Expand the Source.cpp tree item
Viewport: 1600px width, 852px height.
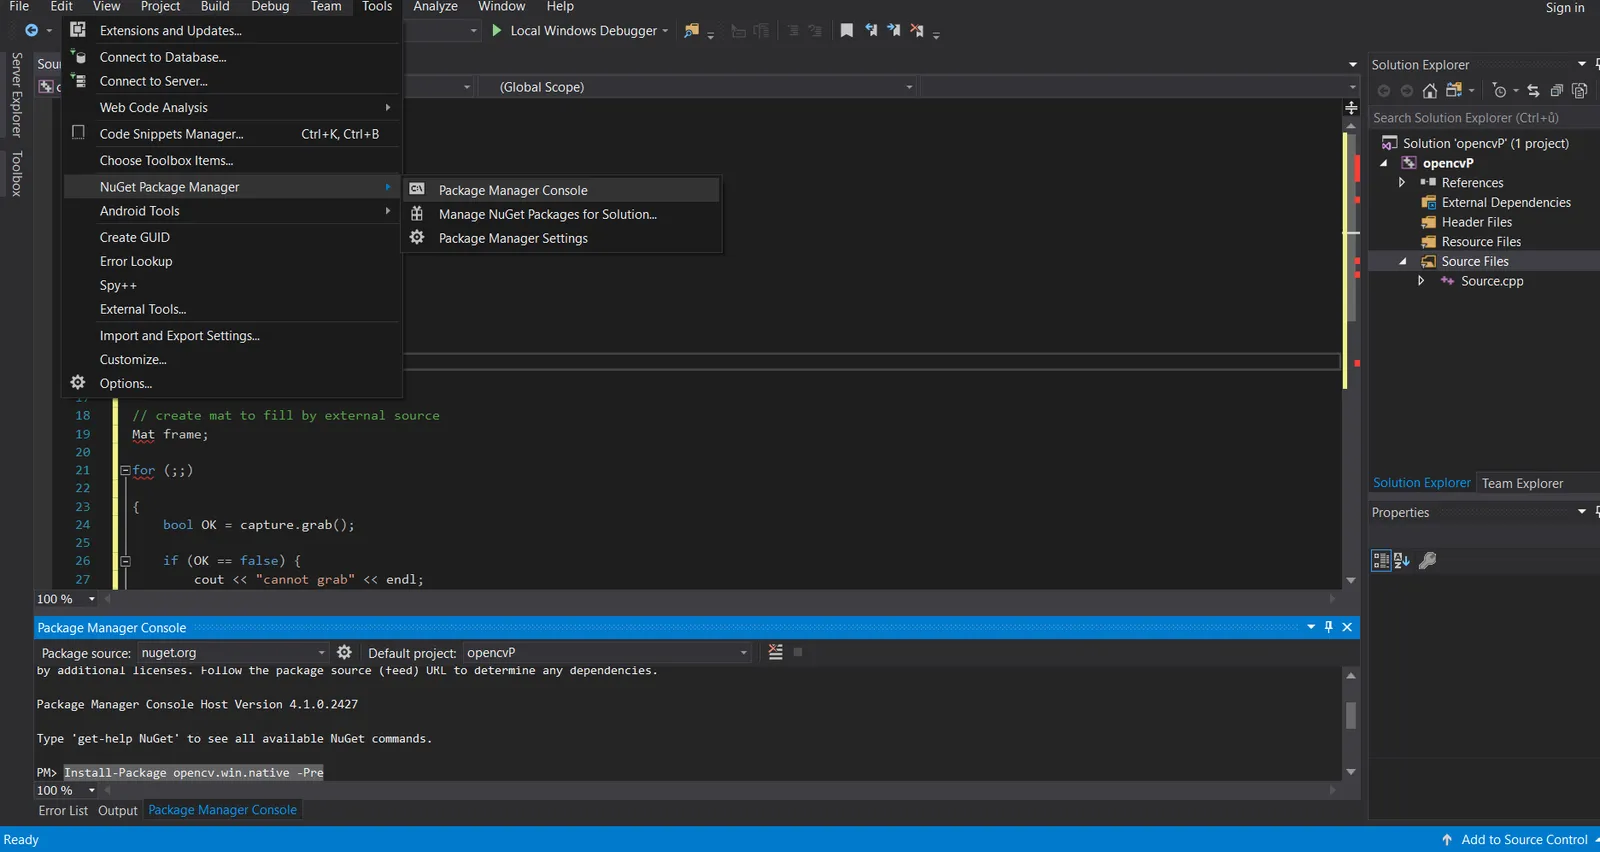coord(1421,281)
